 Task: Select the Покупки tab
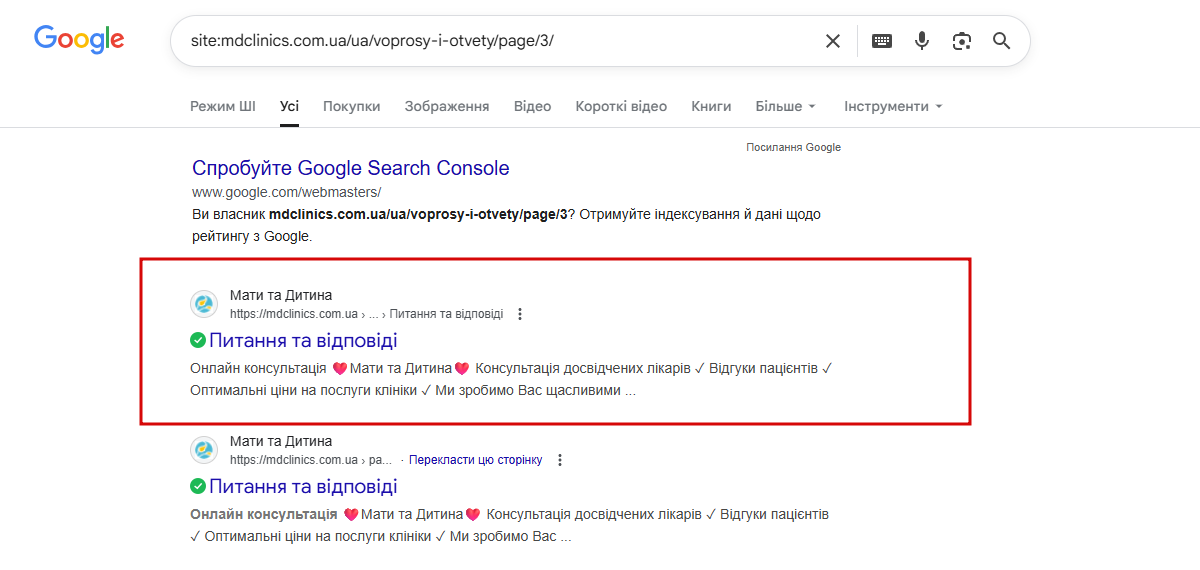[x=351, y=106]
